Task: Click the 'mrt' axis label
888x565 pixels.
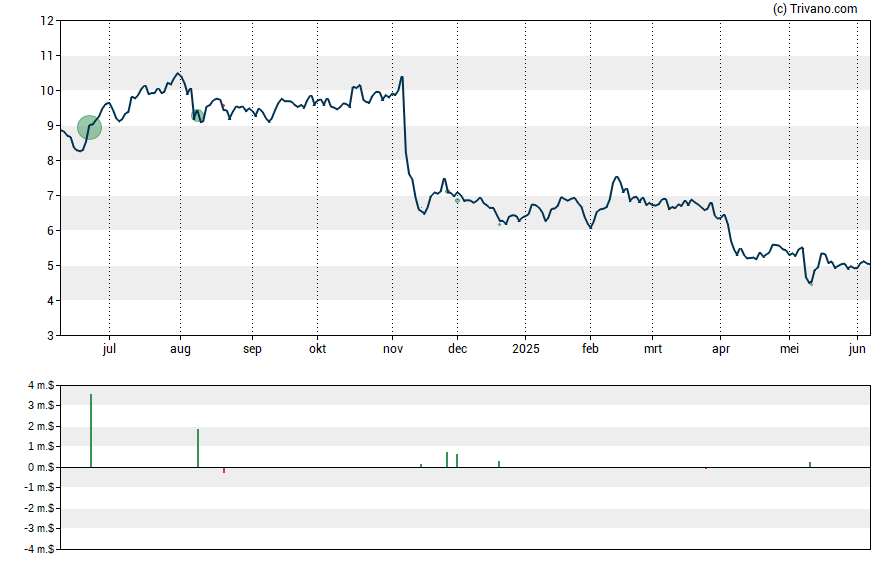Action: click(x=652, y=349)
